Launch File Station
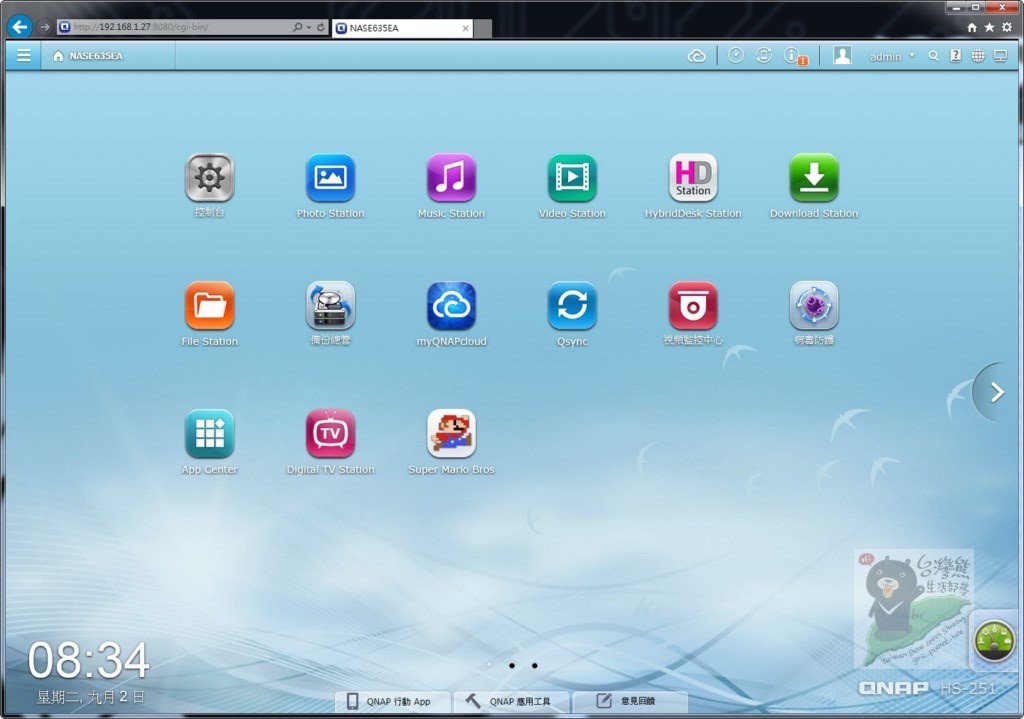Viewport: 1024px width, 719px height. (x=209, y=306)
